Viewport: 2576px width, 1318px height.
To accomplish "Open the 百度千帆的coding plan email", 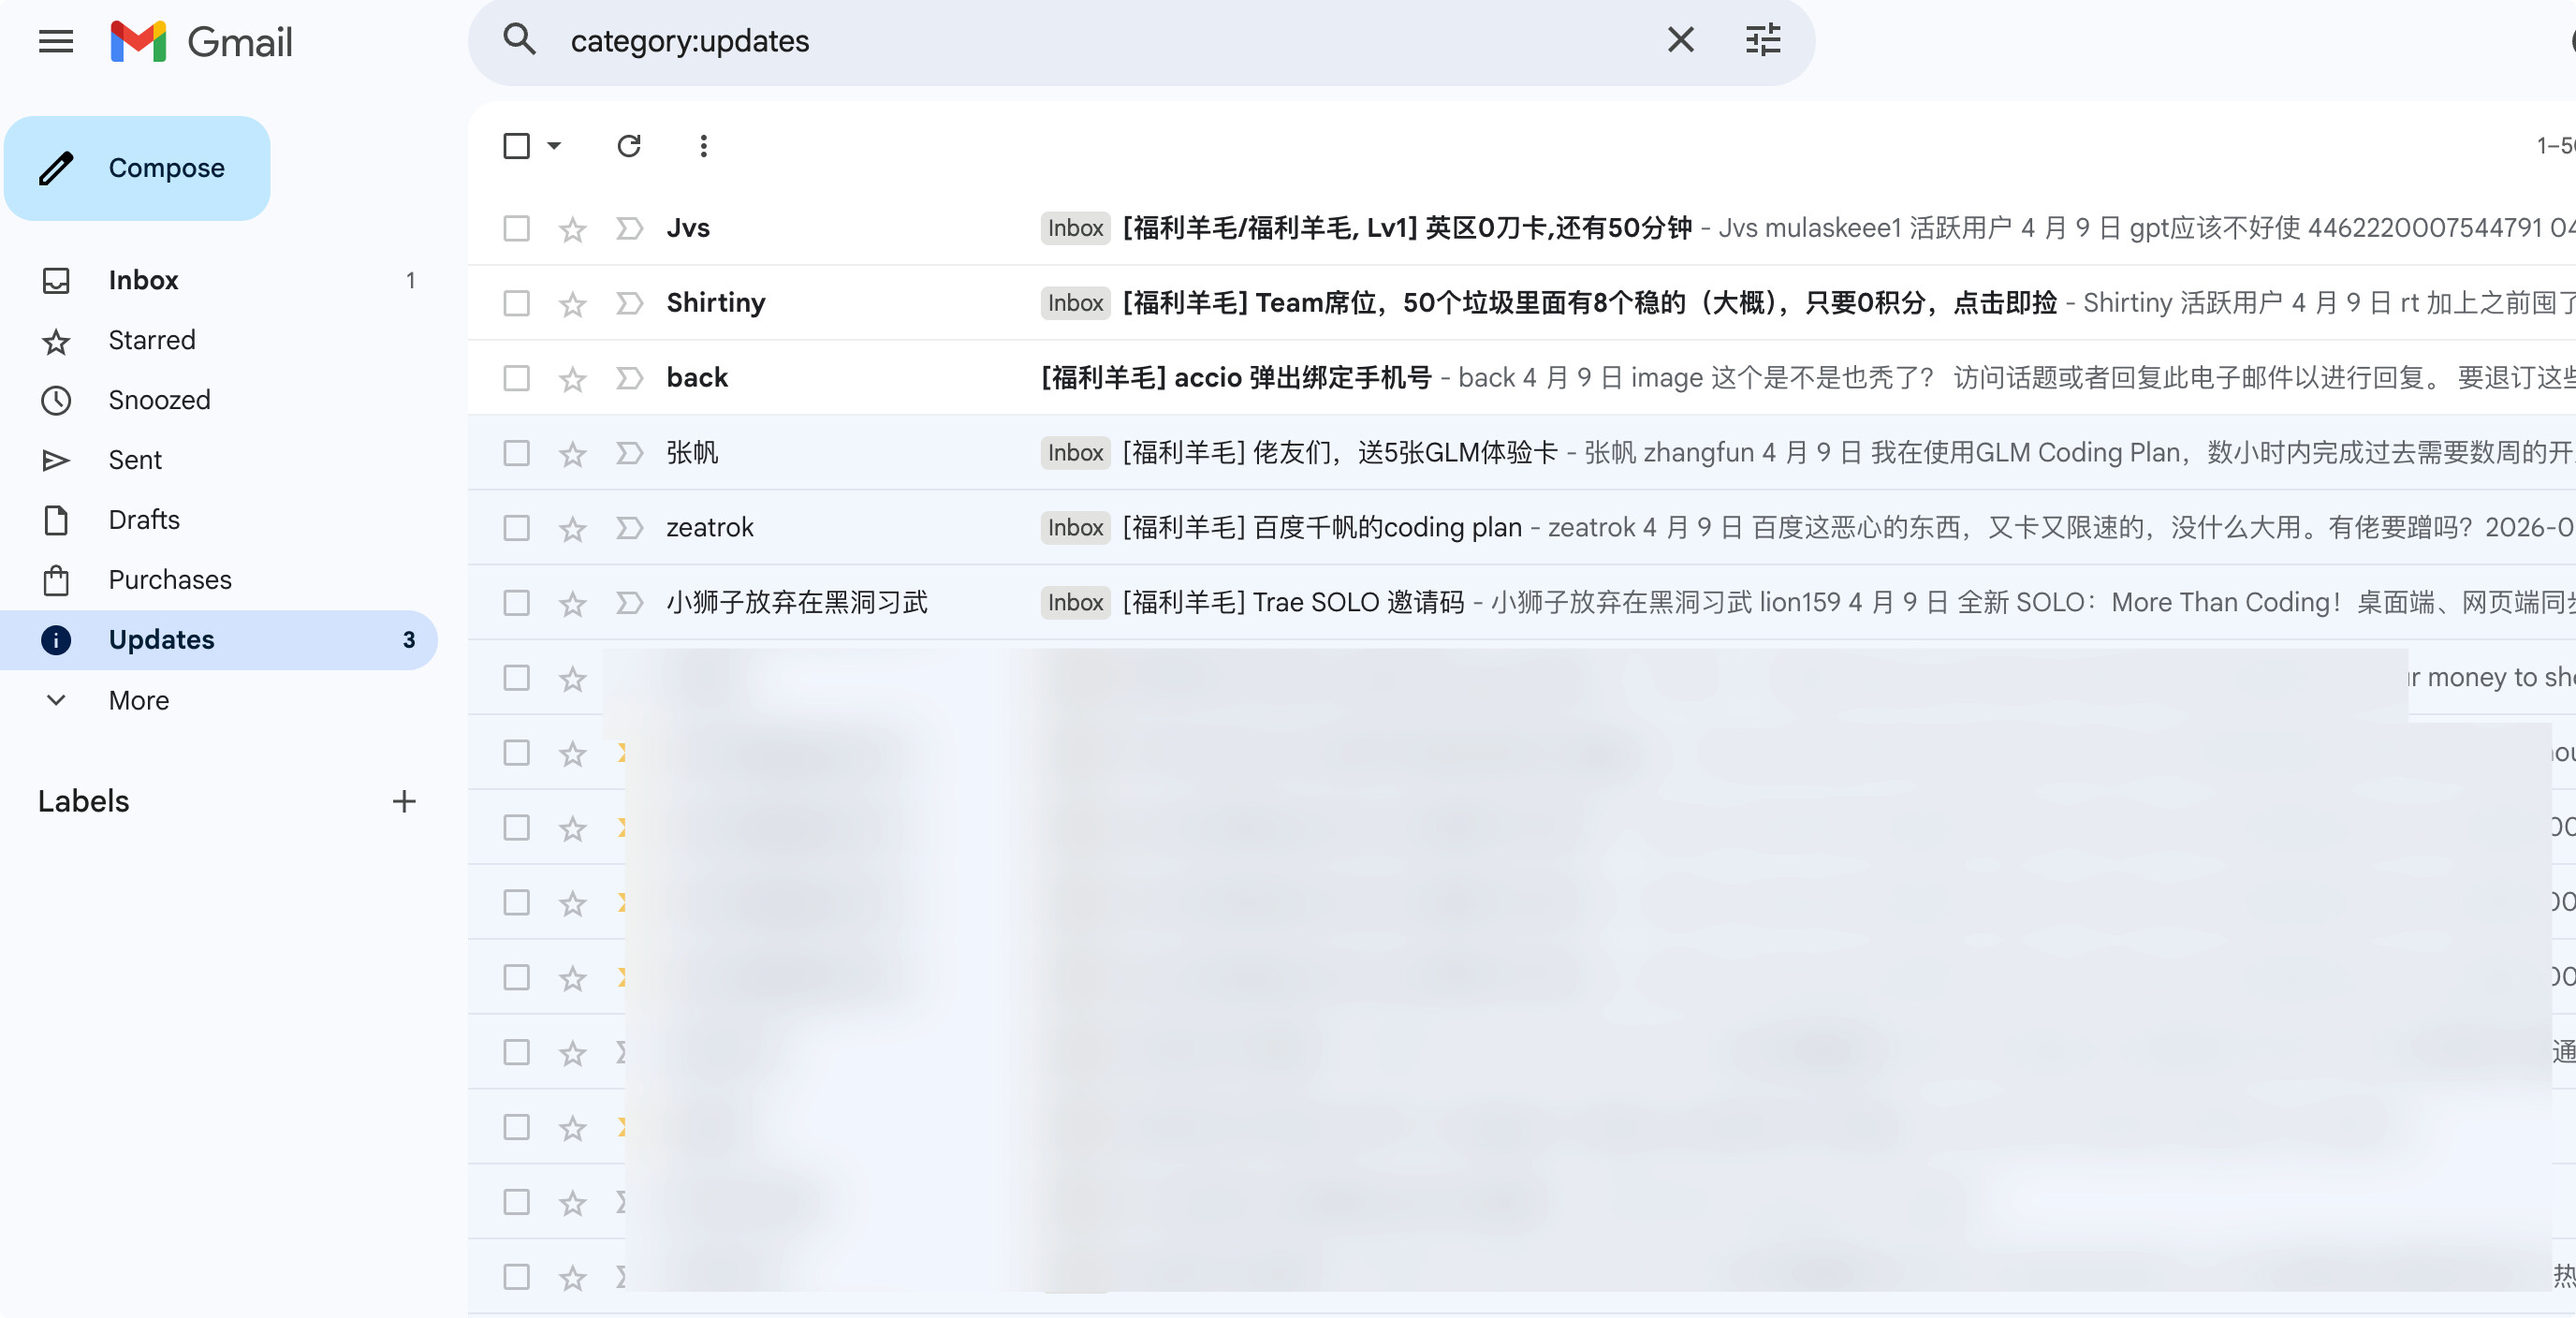I will point(1522,528).
